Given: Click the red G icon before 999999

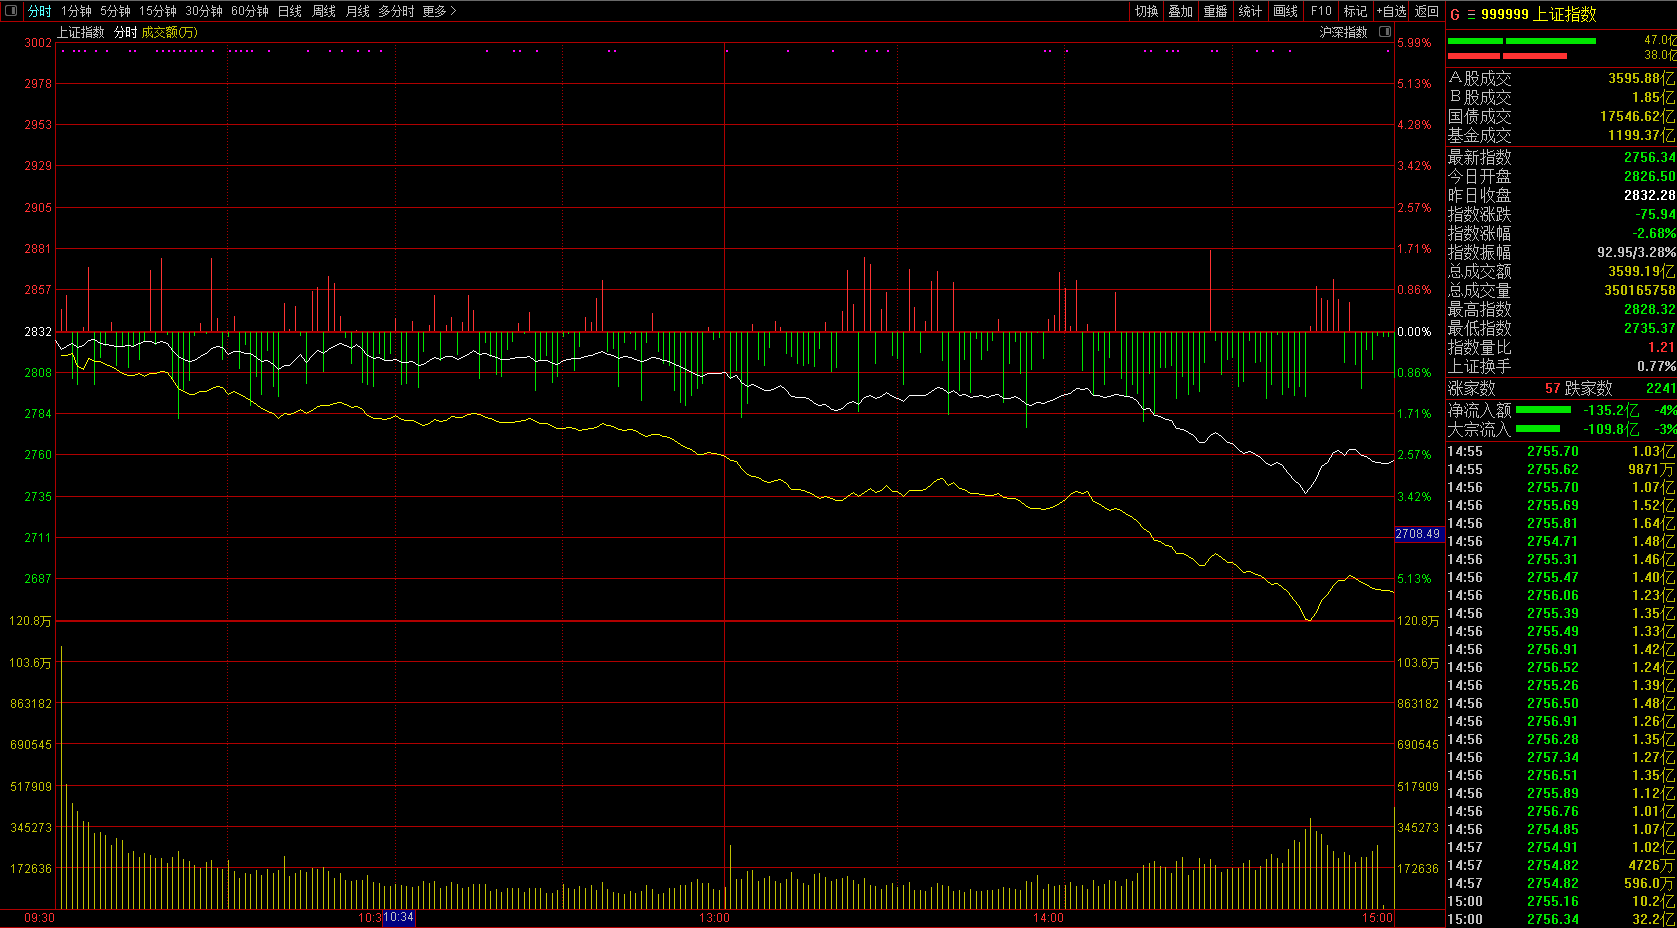Looking at the screenshot, I should (x=1455, y=14).
